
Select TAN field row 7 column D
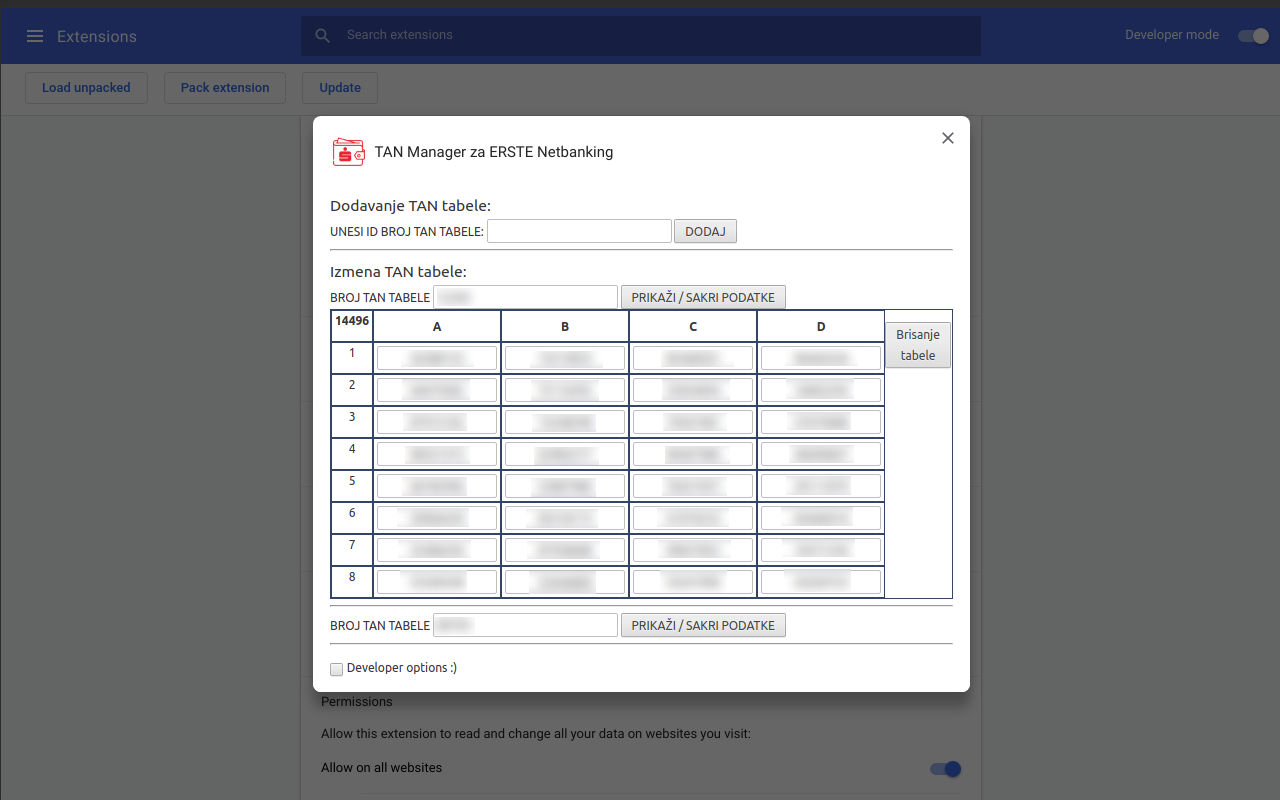coord(821,550)
